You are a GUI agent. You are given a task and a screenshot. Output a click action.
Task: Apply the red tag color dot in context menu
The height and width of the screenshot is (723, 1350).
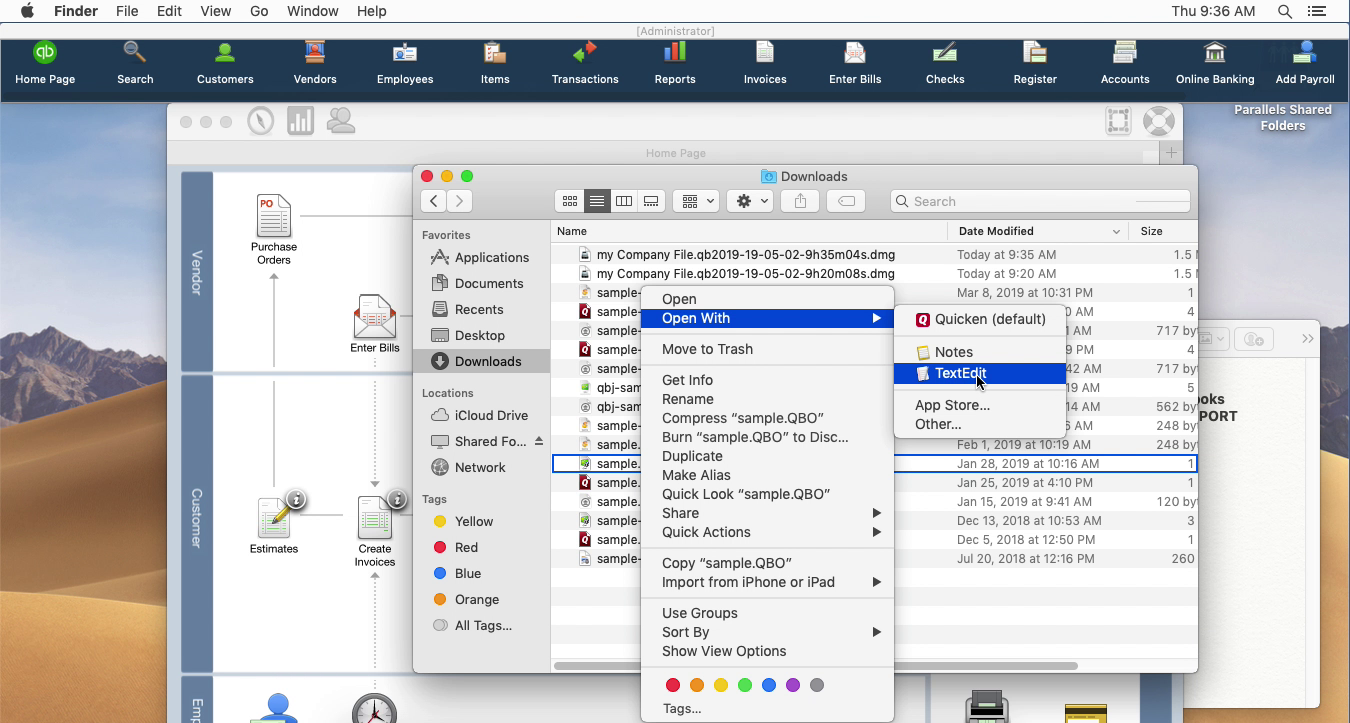673,685
